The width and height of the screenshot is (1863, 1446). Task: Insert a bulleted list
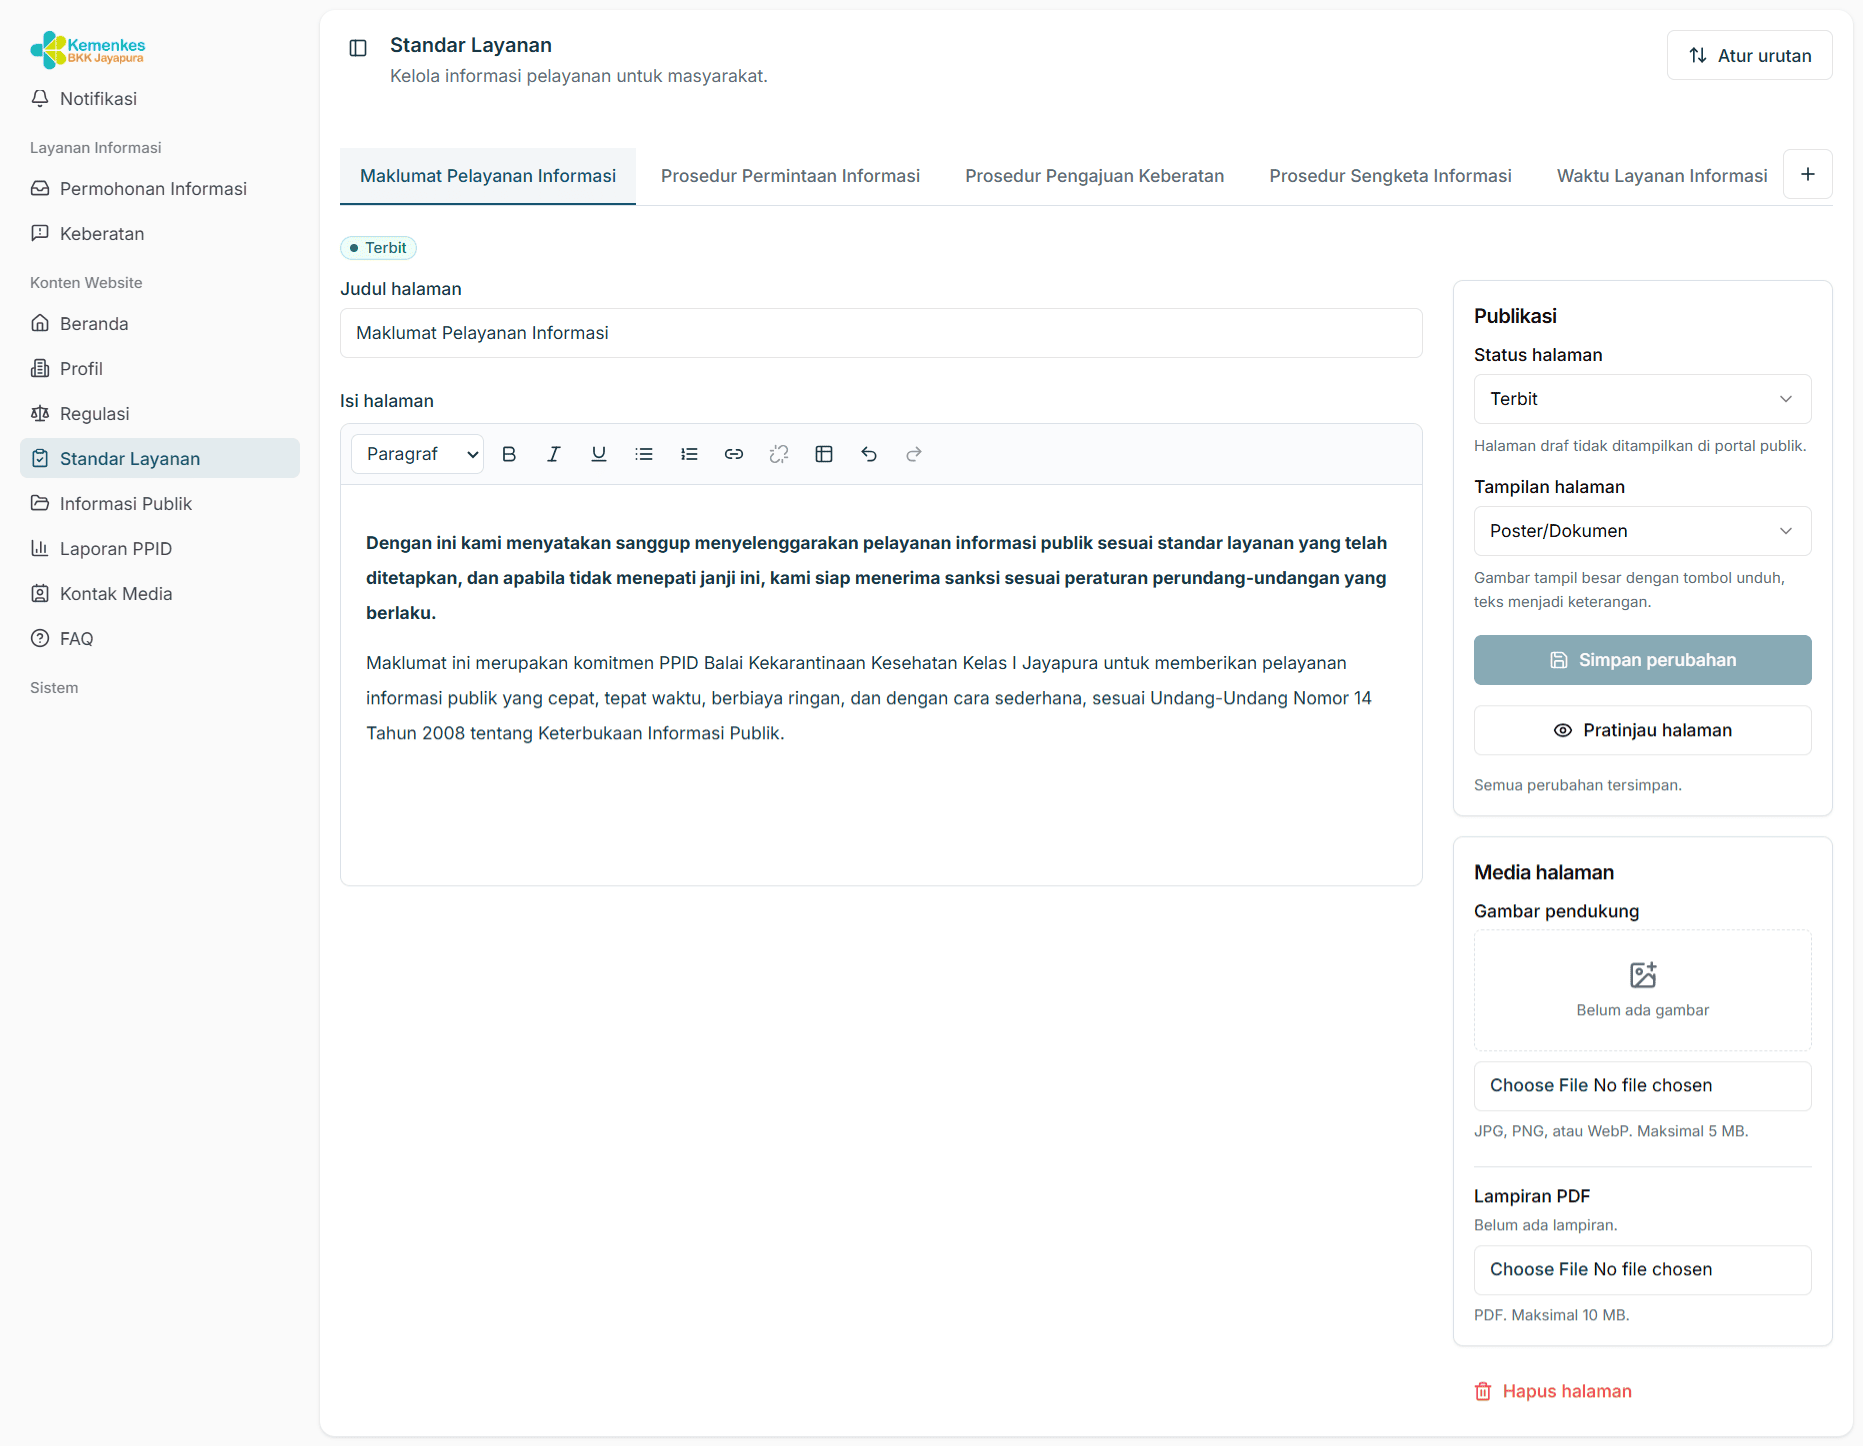tap(644, 454)
